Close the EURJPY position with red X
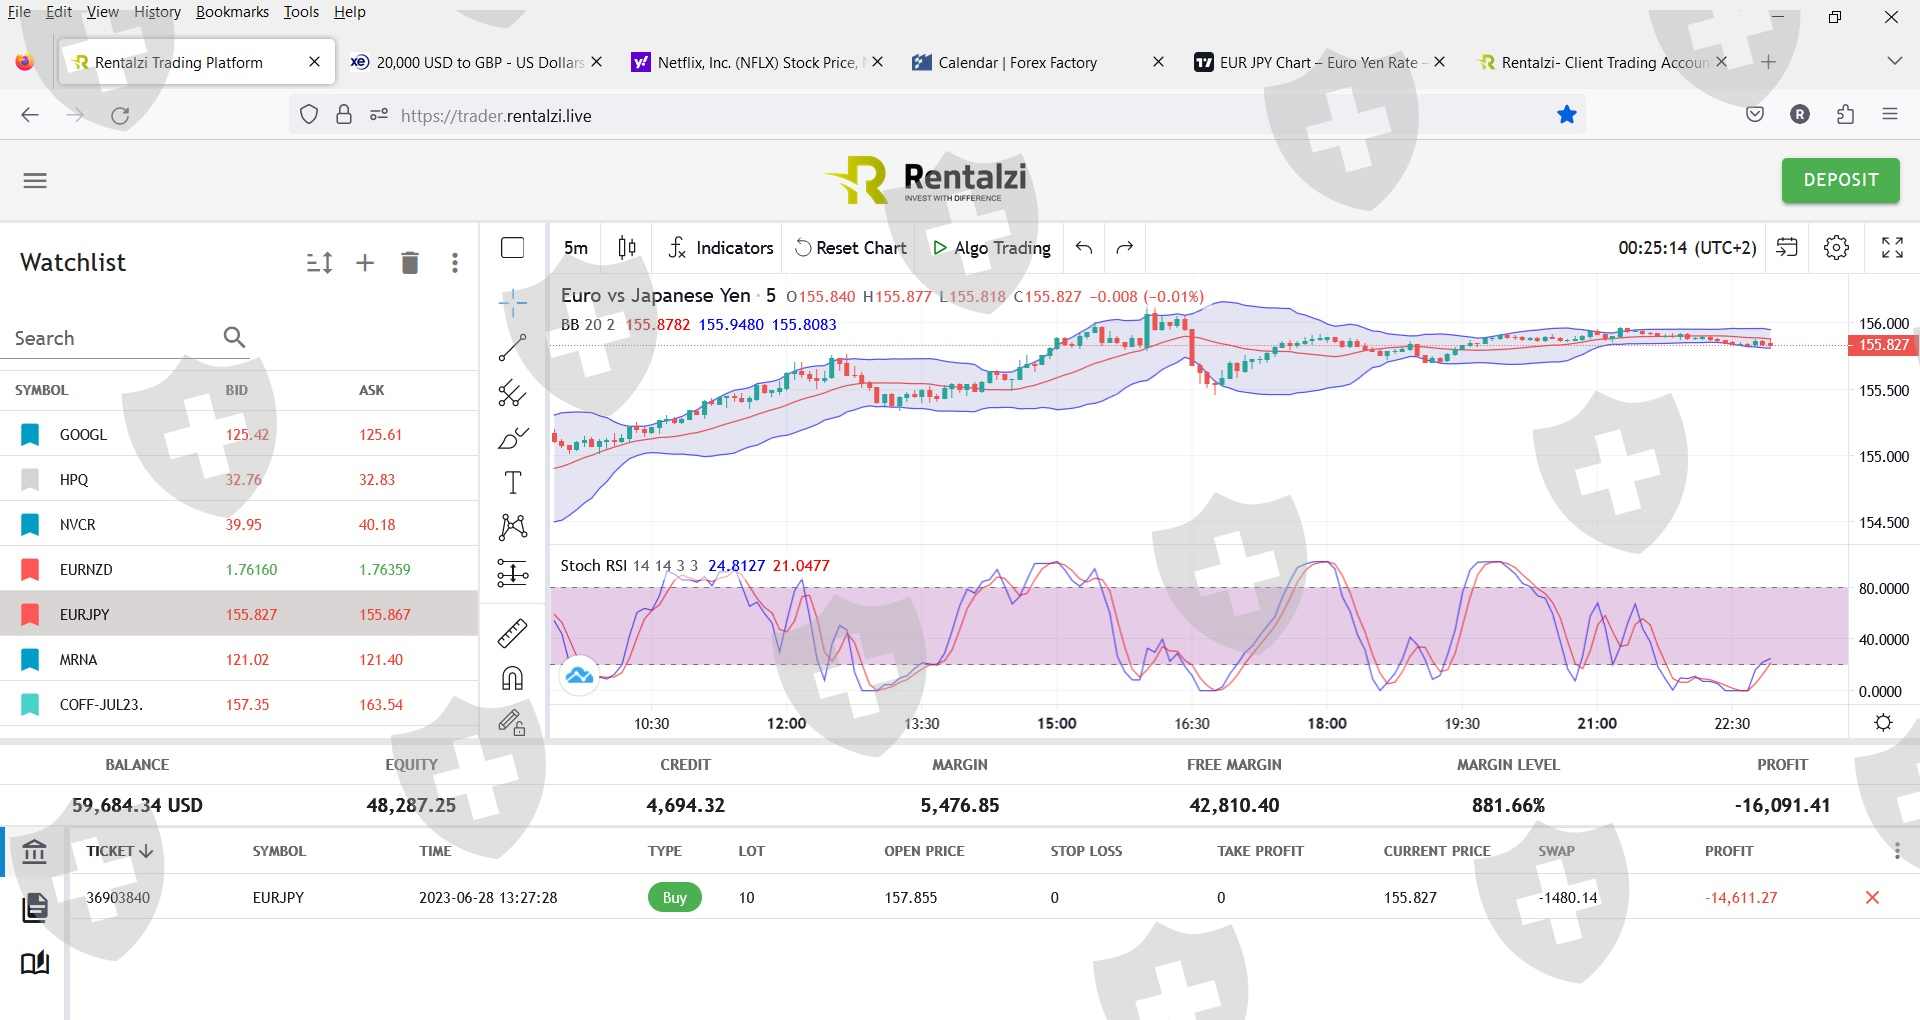The image size is (1920, 1020). click(x=1872, y=898)
